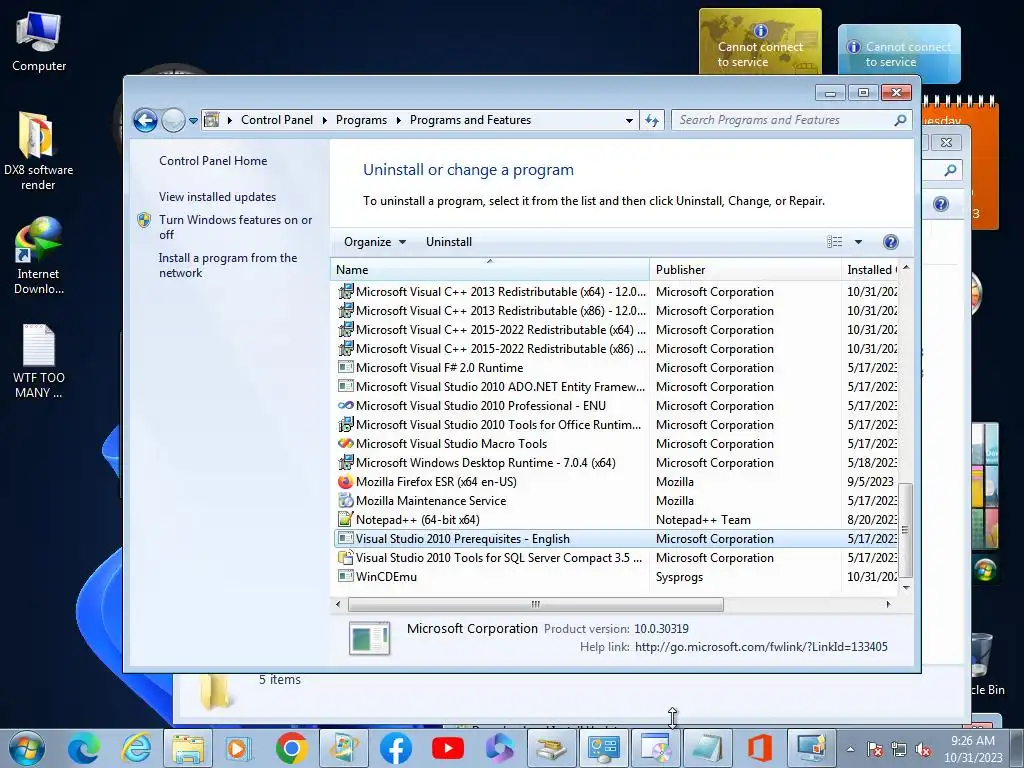Click the Mozilla Maintenance Service icon
1024x768 pixels.
345,500
